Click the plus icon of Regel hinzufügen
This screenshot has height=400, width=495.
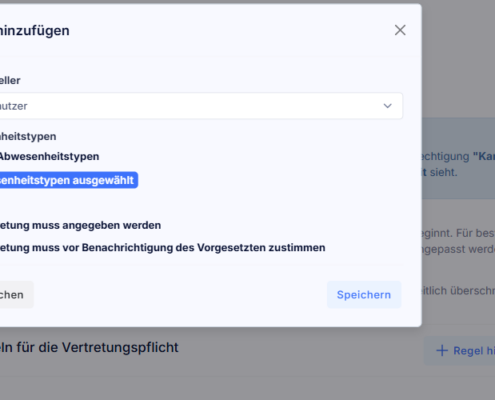coord(442,351)
